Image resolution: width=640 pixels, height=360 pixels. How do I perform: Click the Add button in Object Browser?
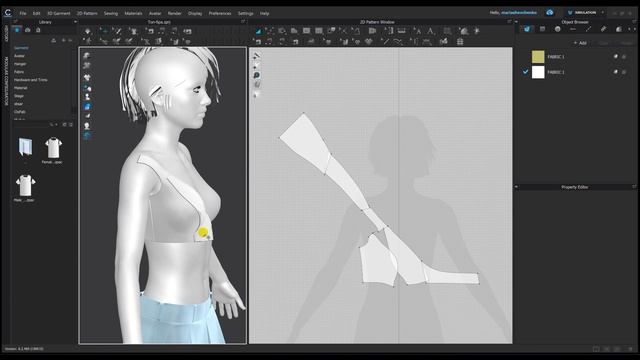580,42
